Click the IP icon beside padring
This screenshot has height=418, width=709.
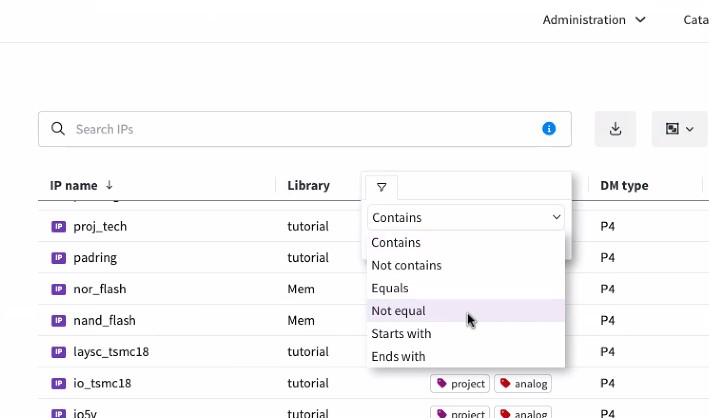[58, 258]
